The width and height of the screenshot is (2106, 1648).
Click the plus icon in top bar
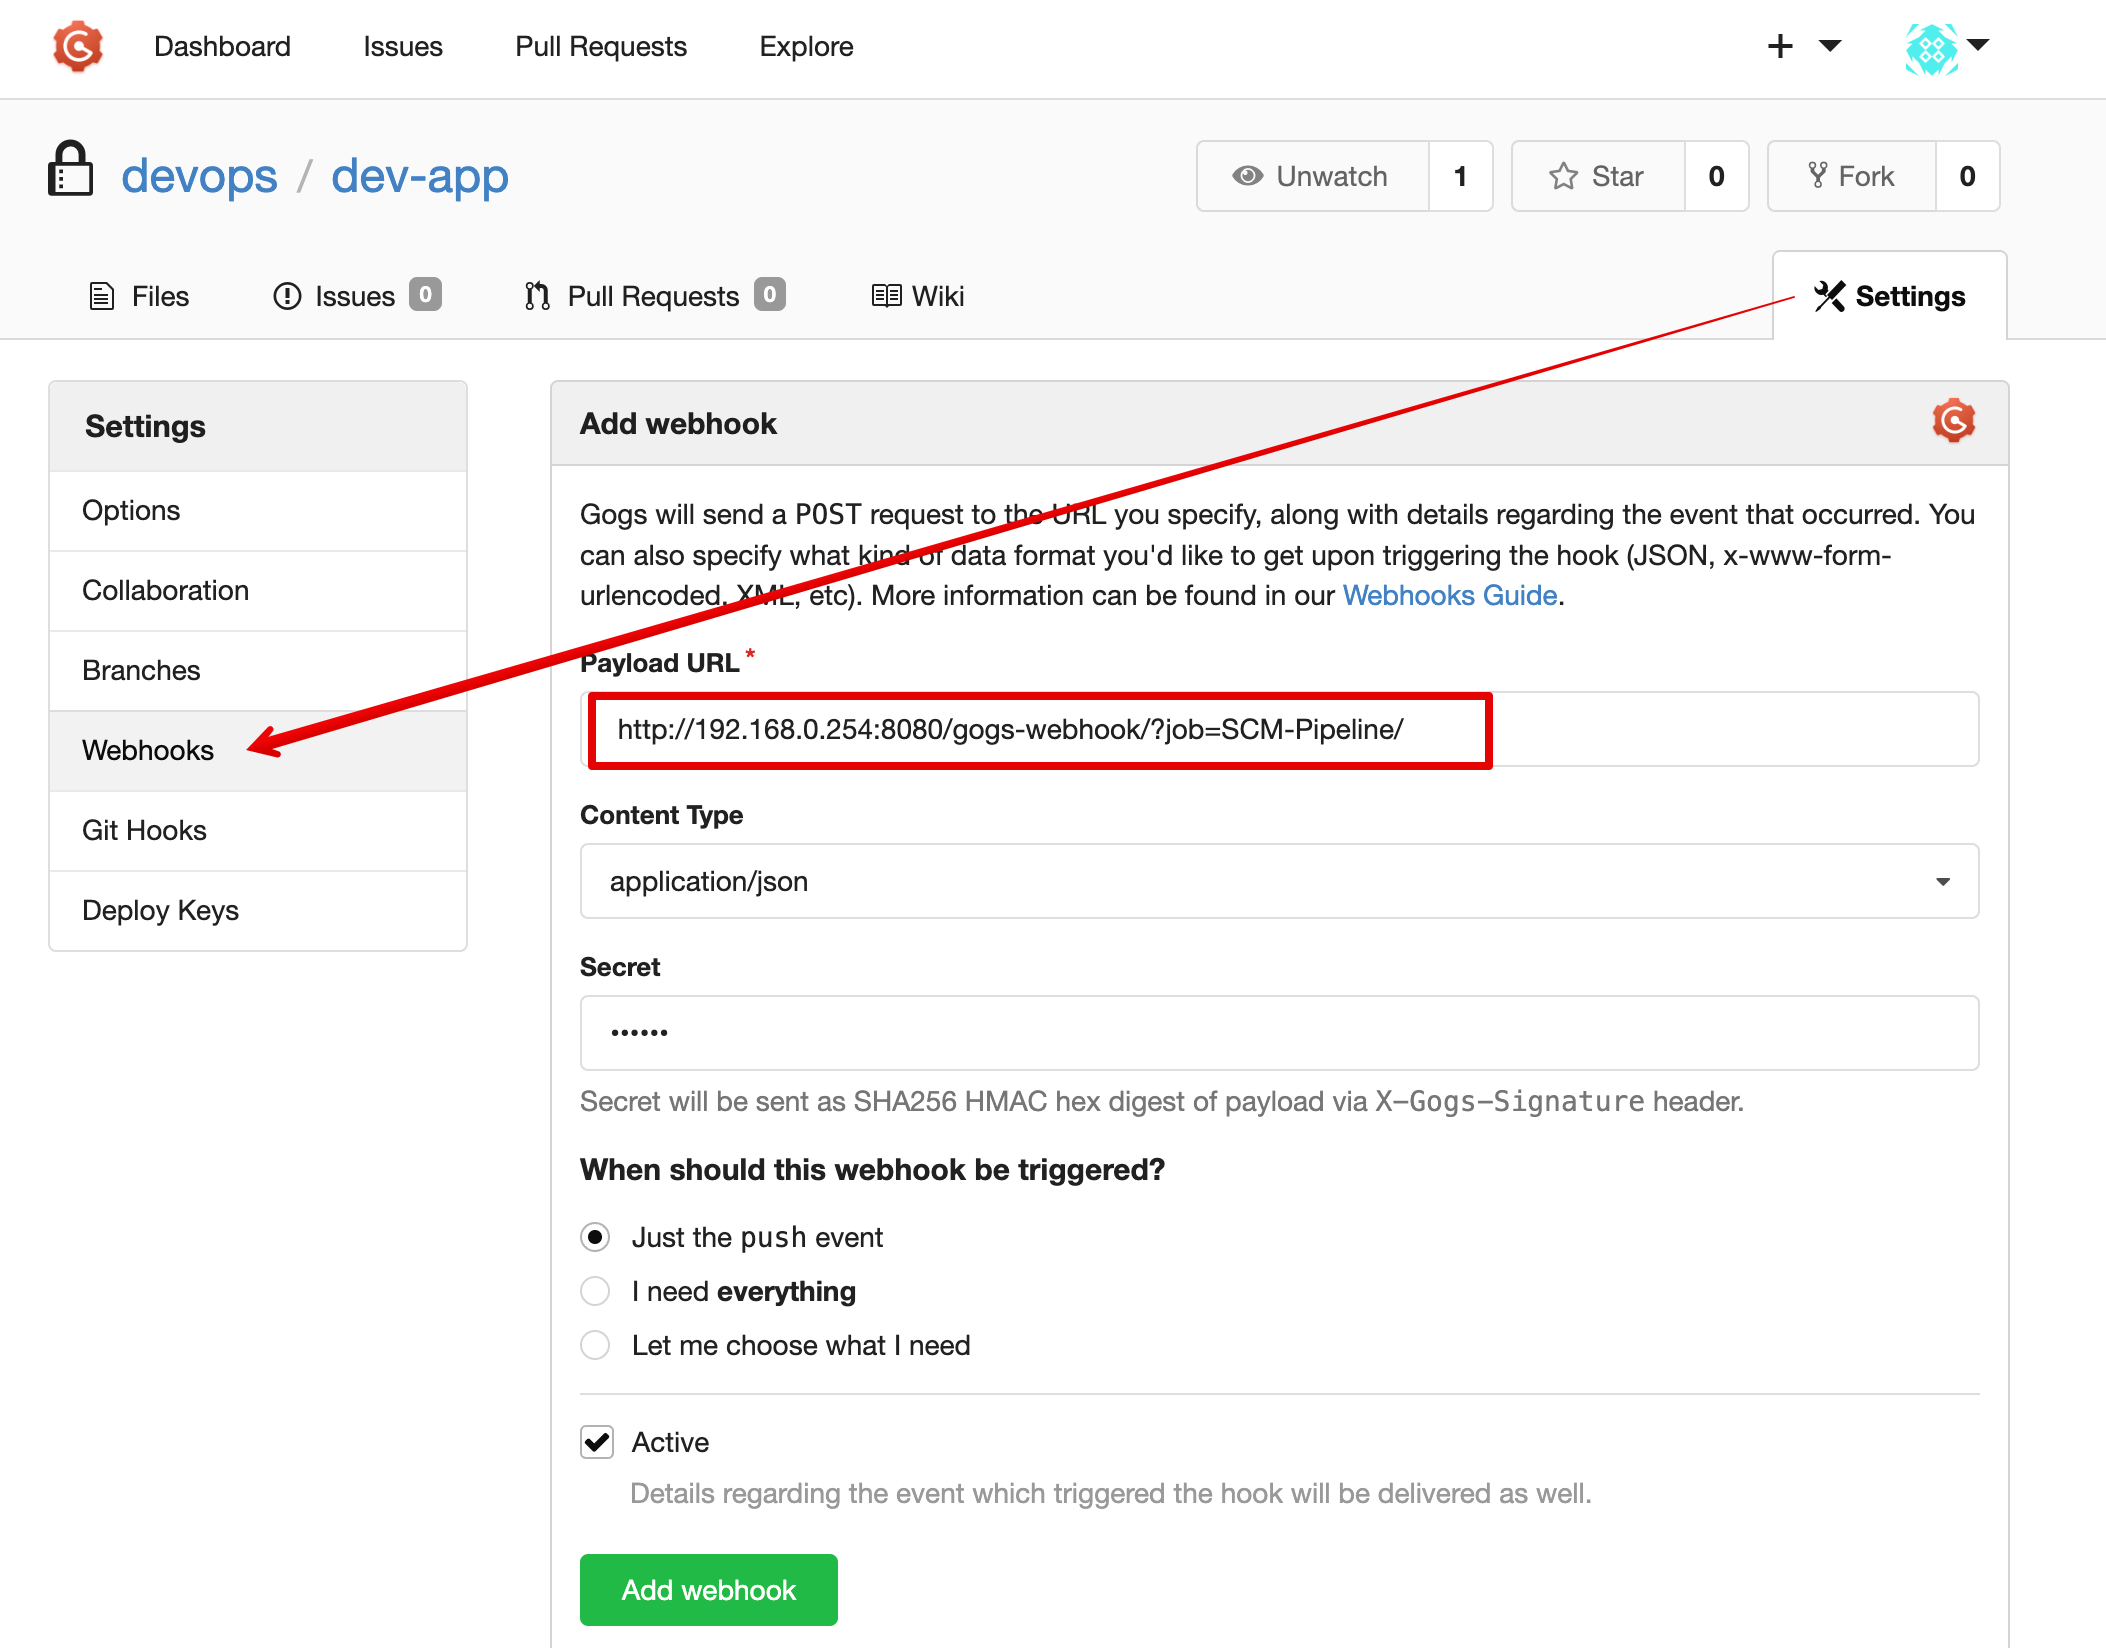coord(1780,46)
